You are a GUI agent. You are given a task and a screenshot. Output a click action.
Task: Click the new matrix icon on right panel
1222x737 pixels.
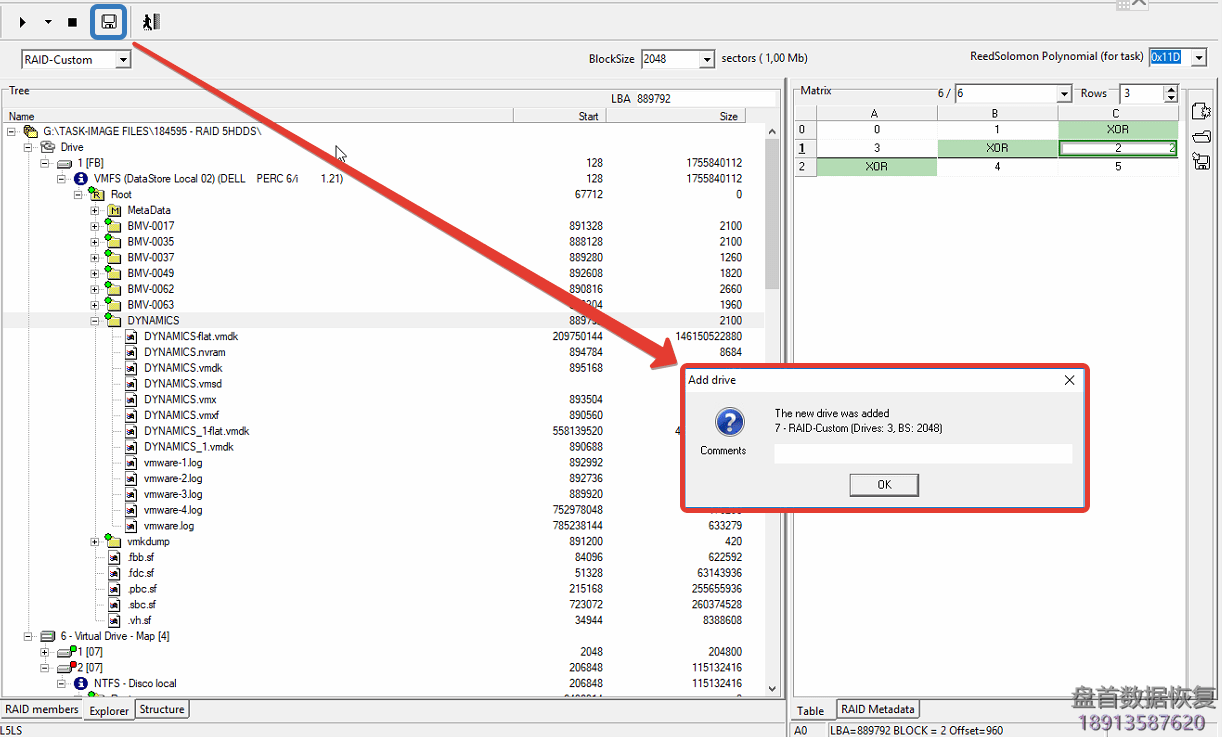point(1201,111)
